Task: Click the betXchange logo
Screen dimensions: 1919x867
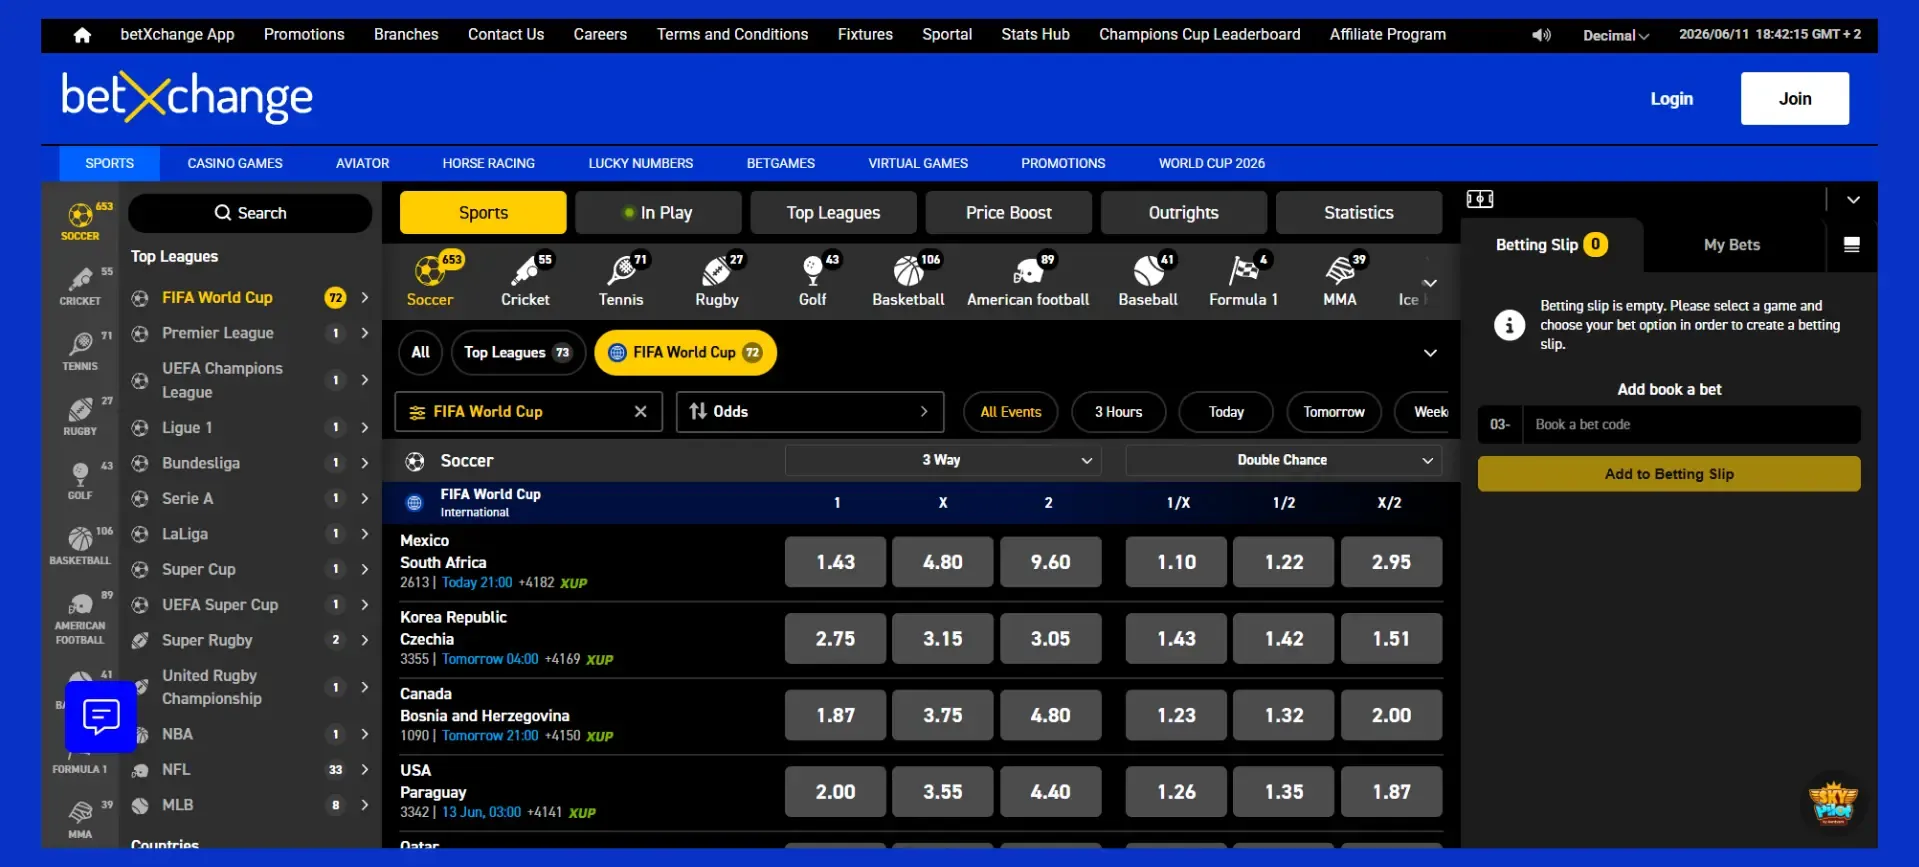Action: pos(187,97)
